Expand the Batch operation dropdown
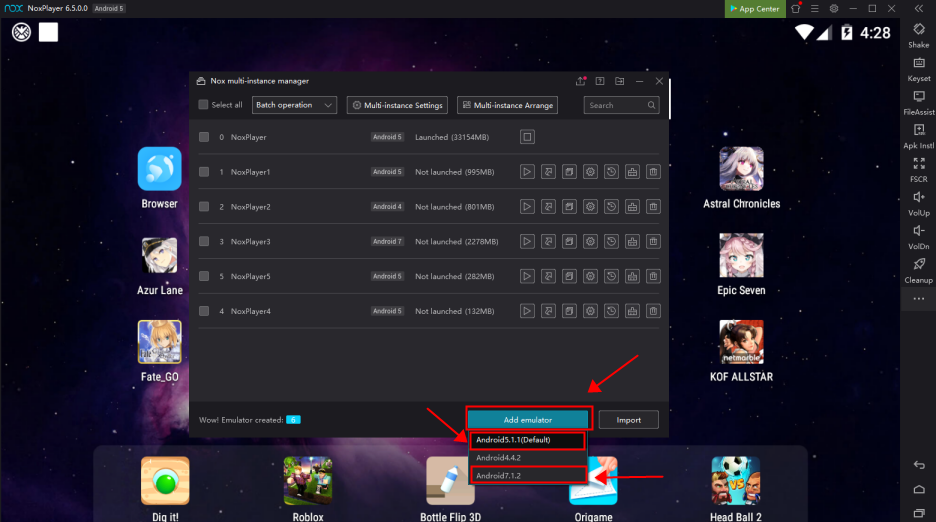This screenshot has height=522, width=936. (x=294, y=105)
